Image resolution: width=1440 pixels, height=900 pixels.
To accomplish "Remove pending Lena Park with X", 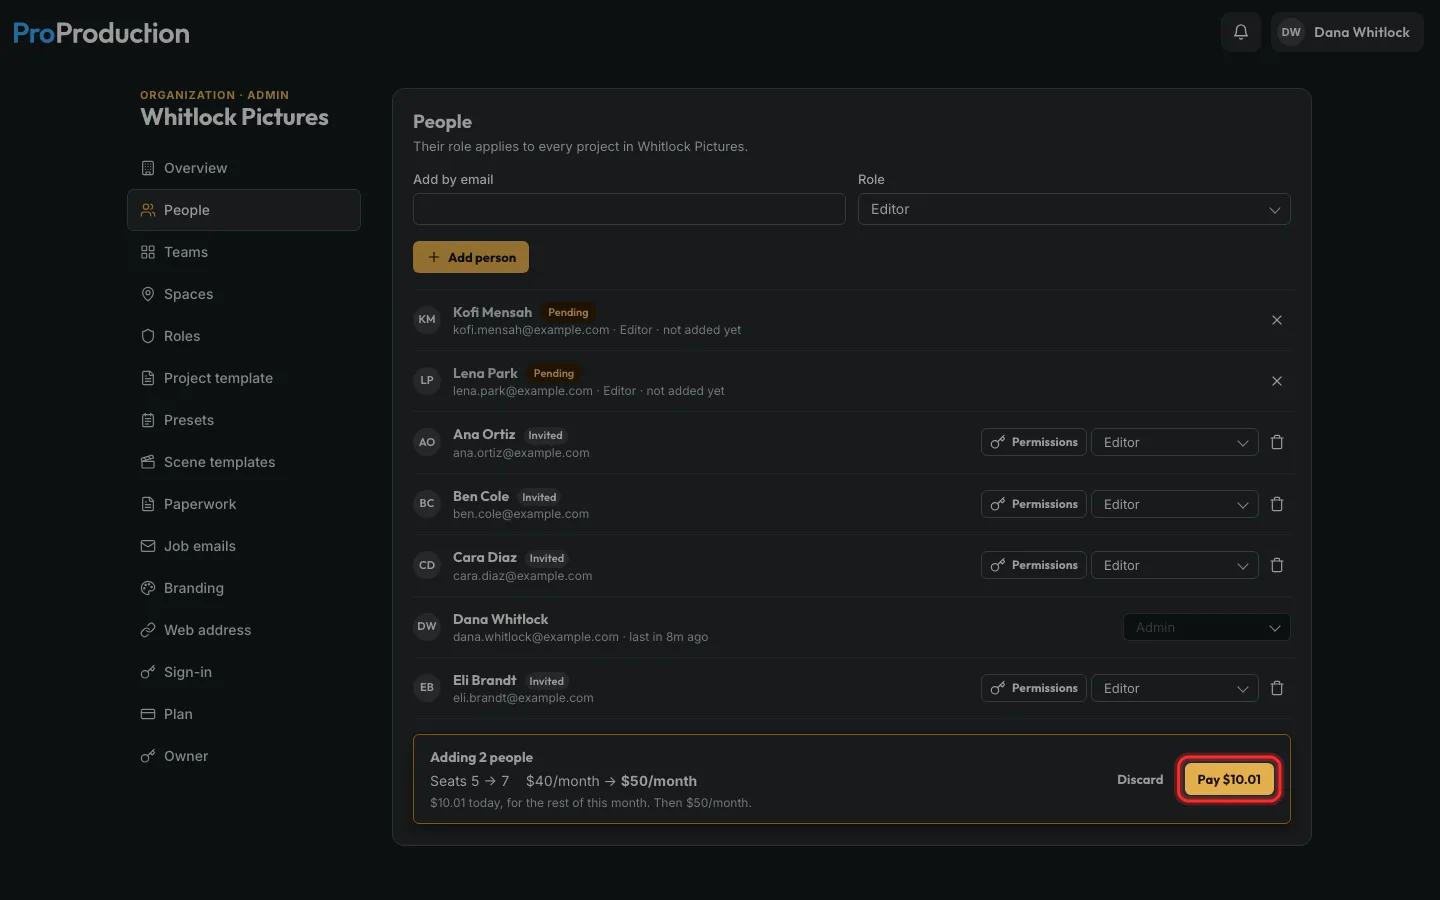I will point(1277,381).
